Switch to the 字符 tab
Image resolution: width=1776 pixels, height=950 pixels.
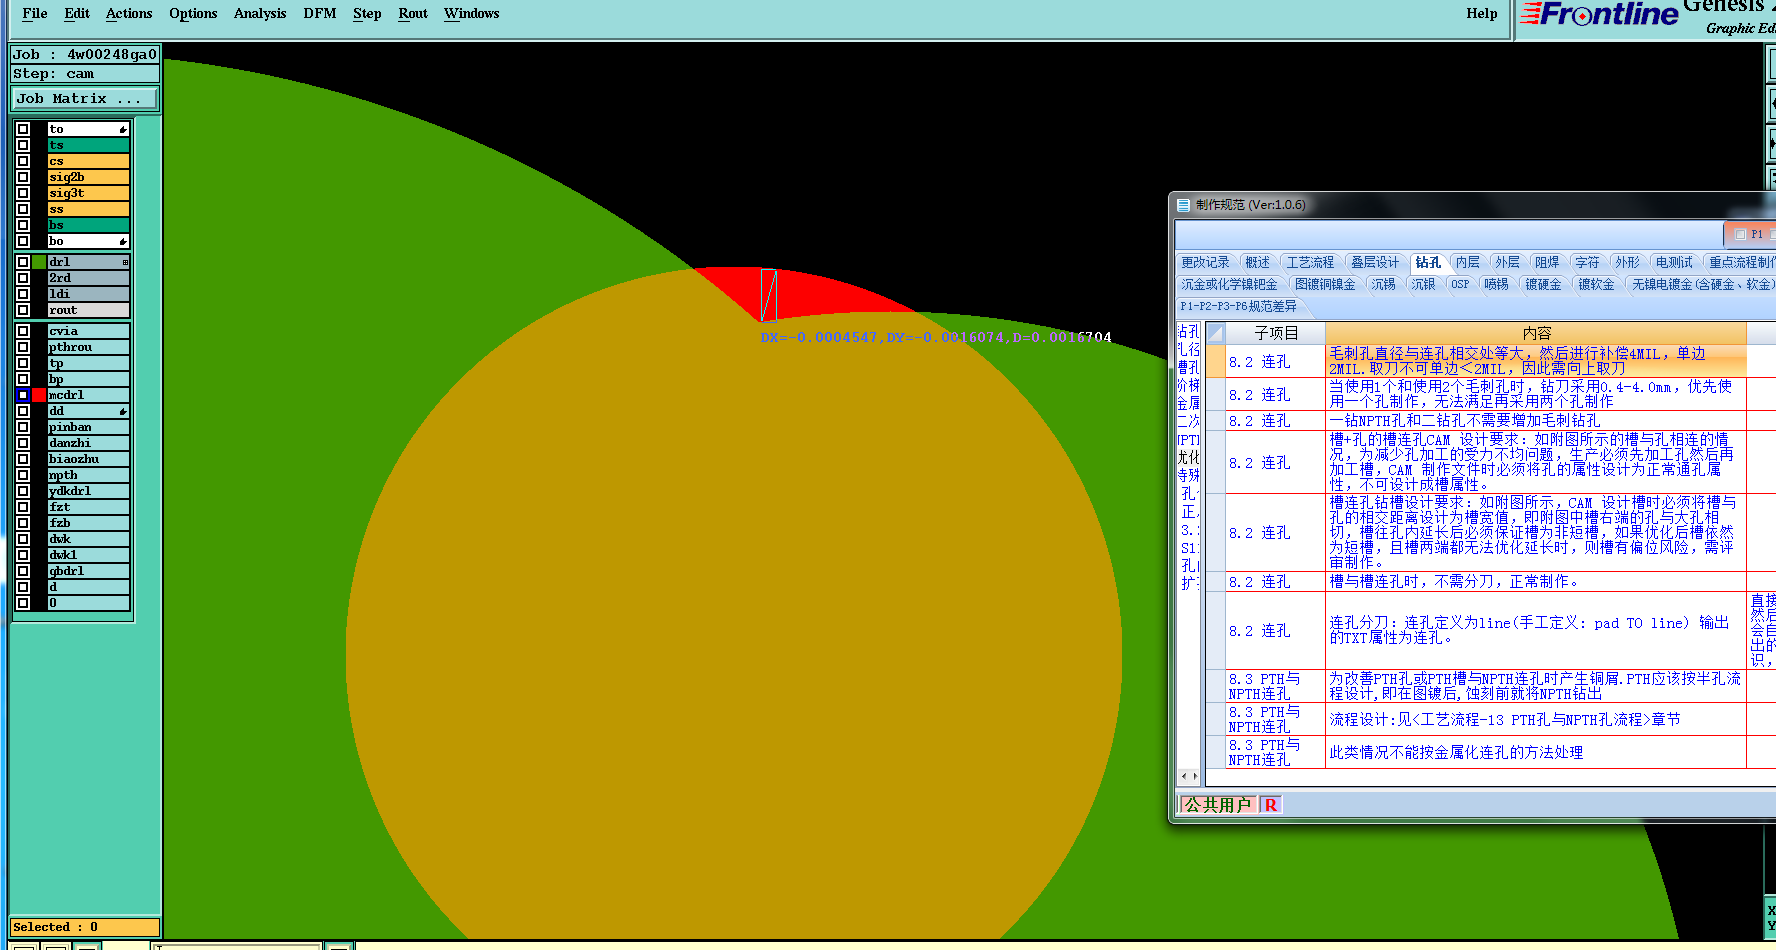[x=1587, y=262]
